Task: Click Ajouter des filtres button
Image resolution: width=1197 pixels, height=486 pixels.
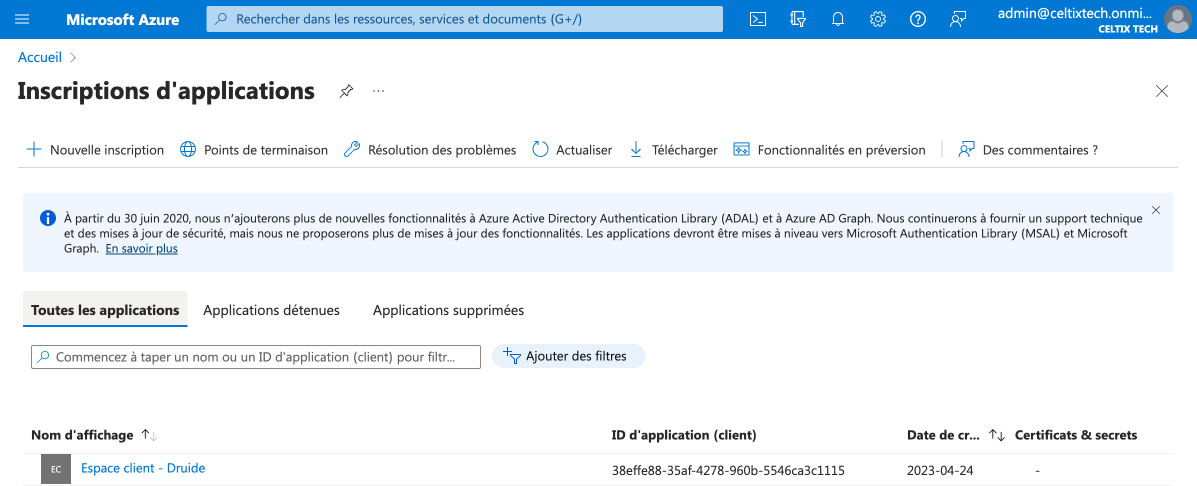Action: pos(569,356)
